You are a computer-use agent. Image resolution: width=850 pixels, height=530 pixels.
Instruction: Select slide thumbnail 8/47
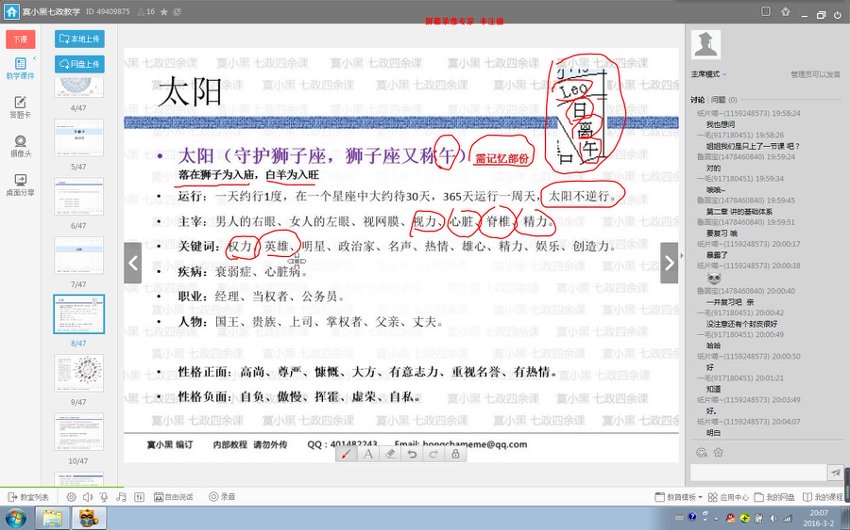[x=79, y=314]
